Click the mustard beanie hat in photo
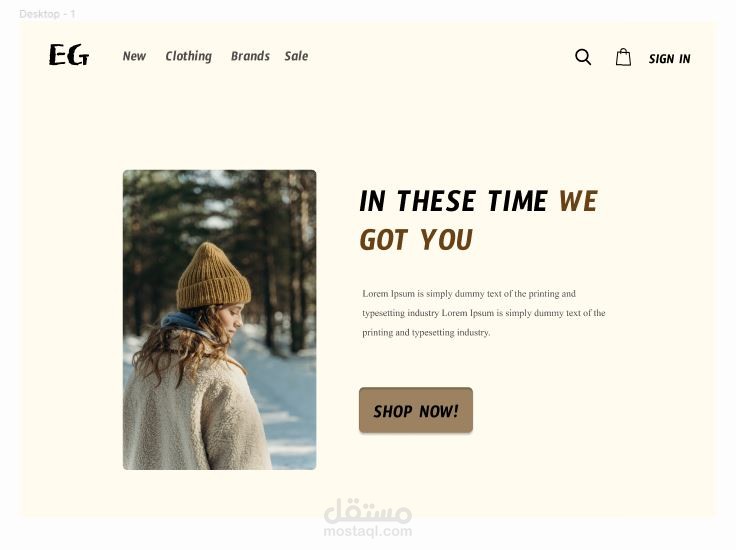The image size is (736, 550). click(214, 276)
